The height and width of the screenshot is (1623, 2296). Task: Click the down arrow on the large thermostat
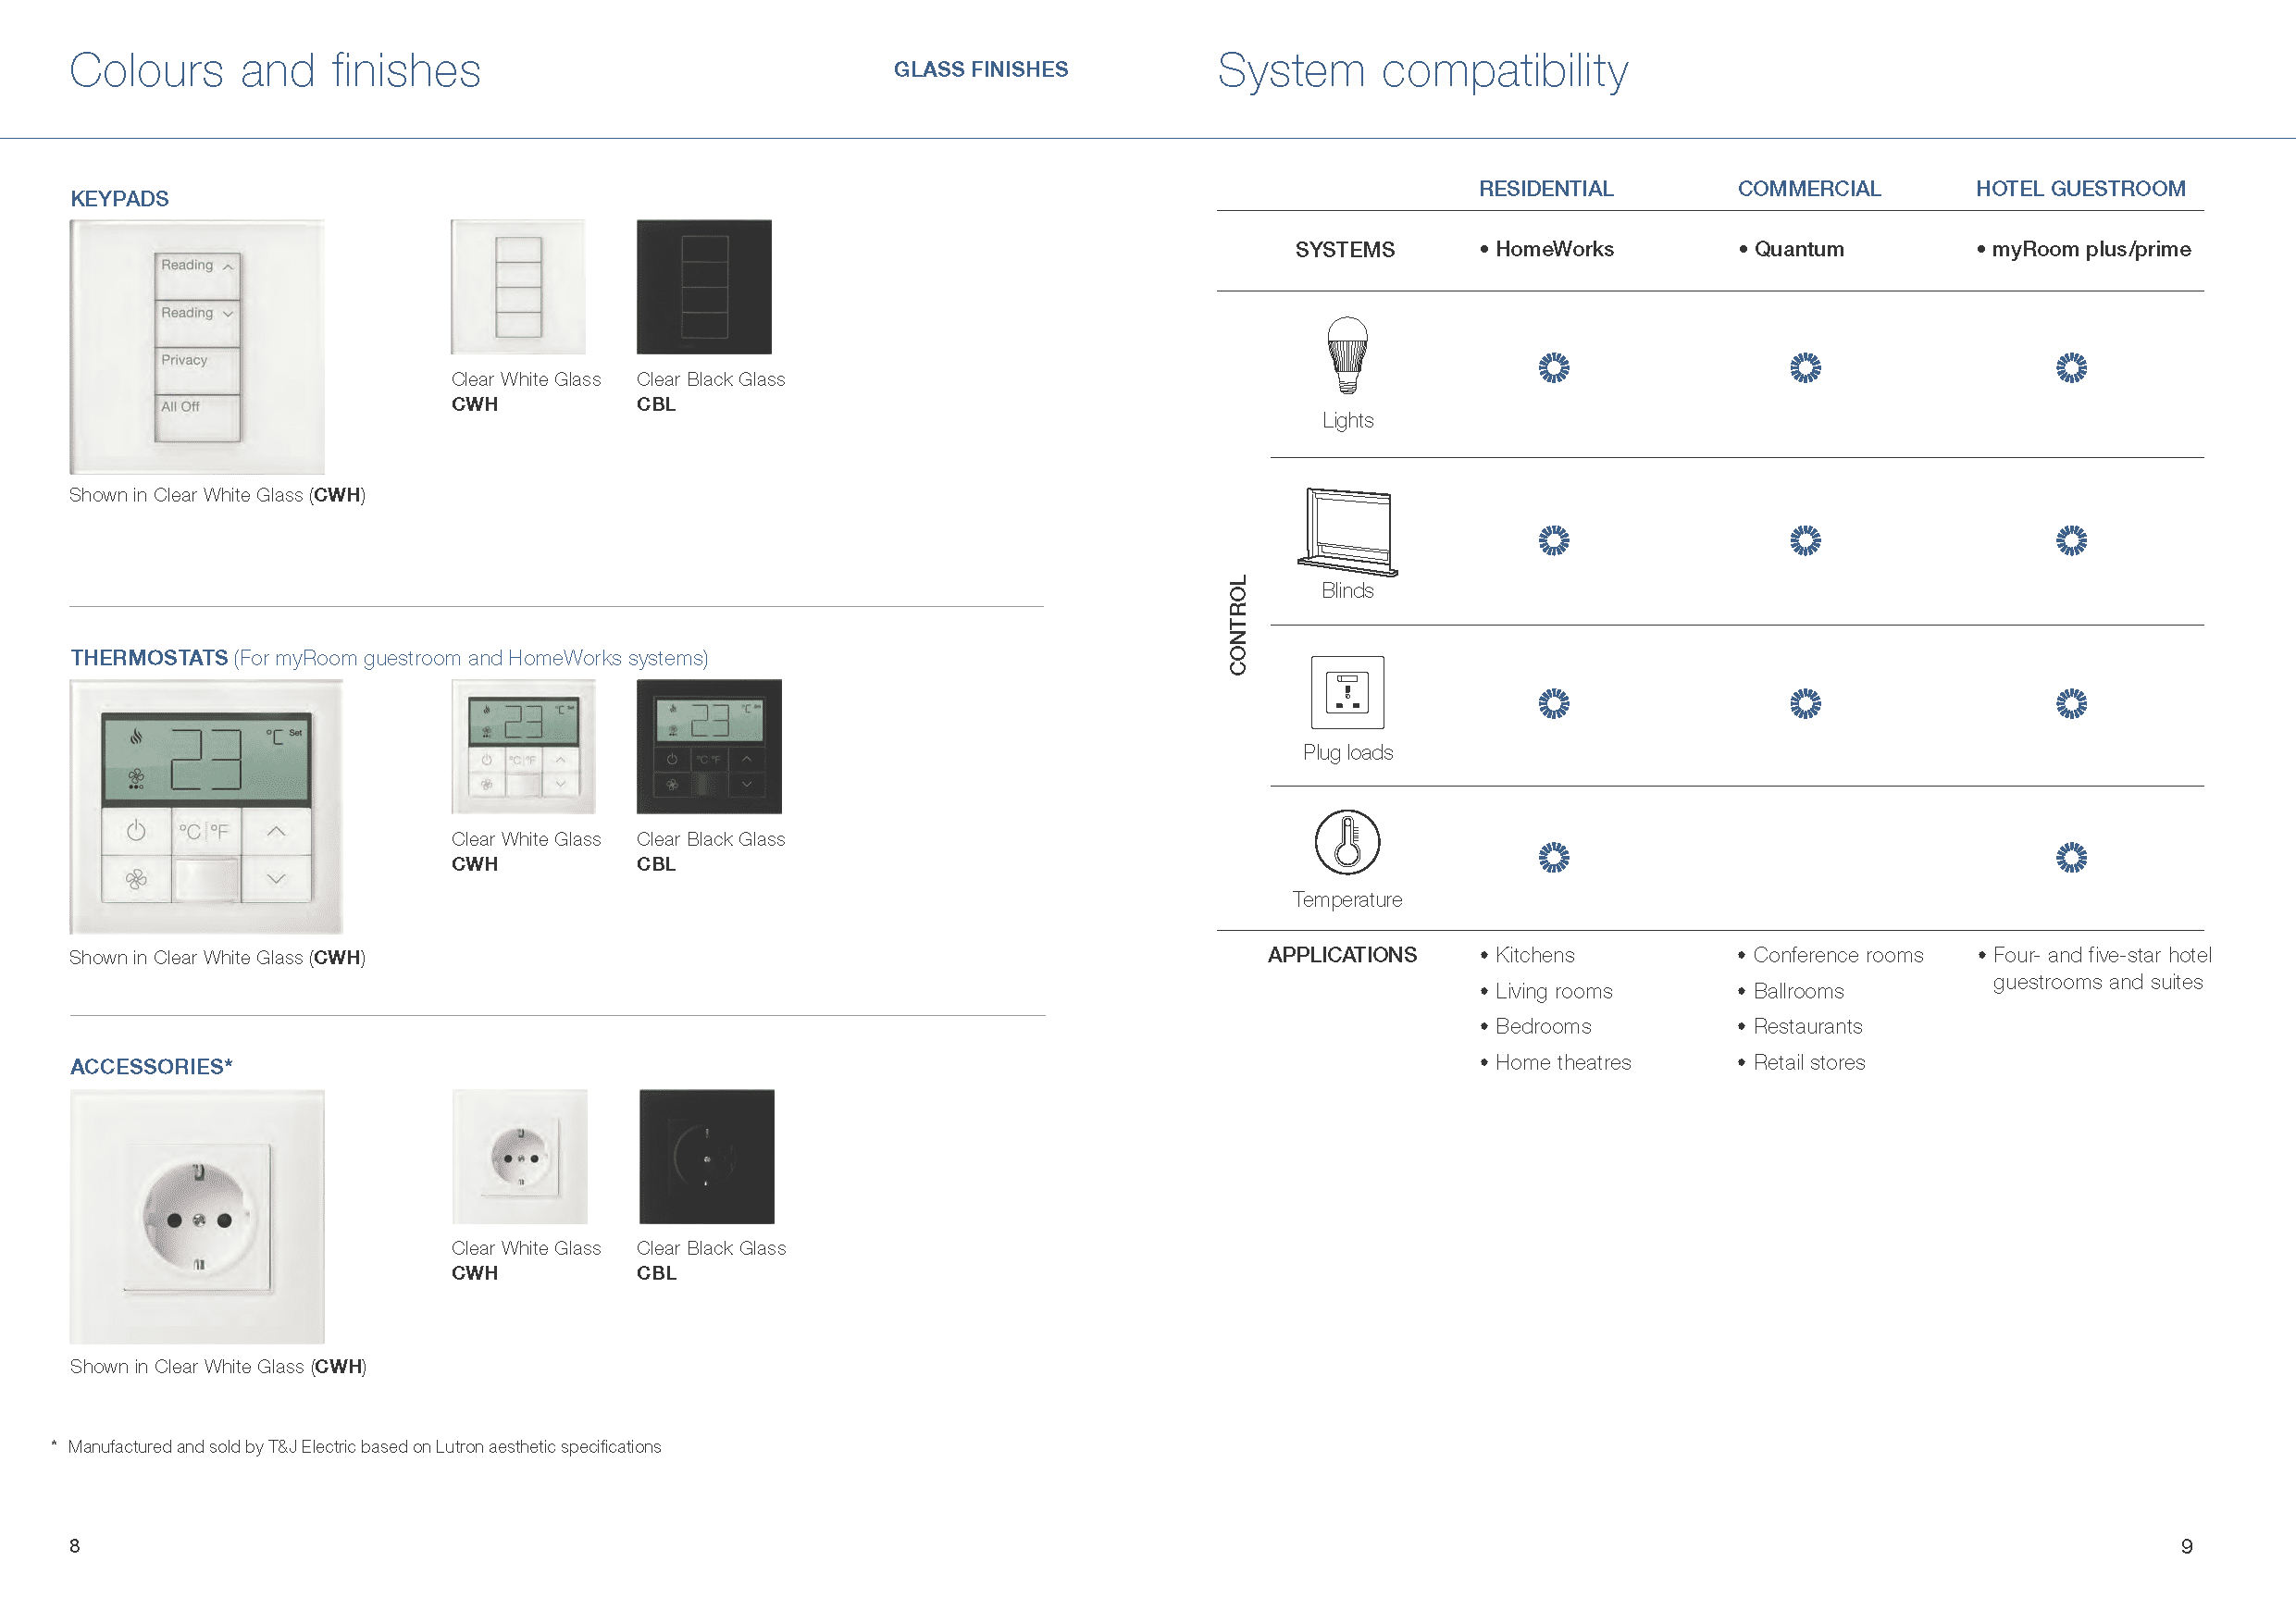pyautogui.click(x=276, y=879)
